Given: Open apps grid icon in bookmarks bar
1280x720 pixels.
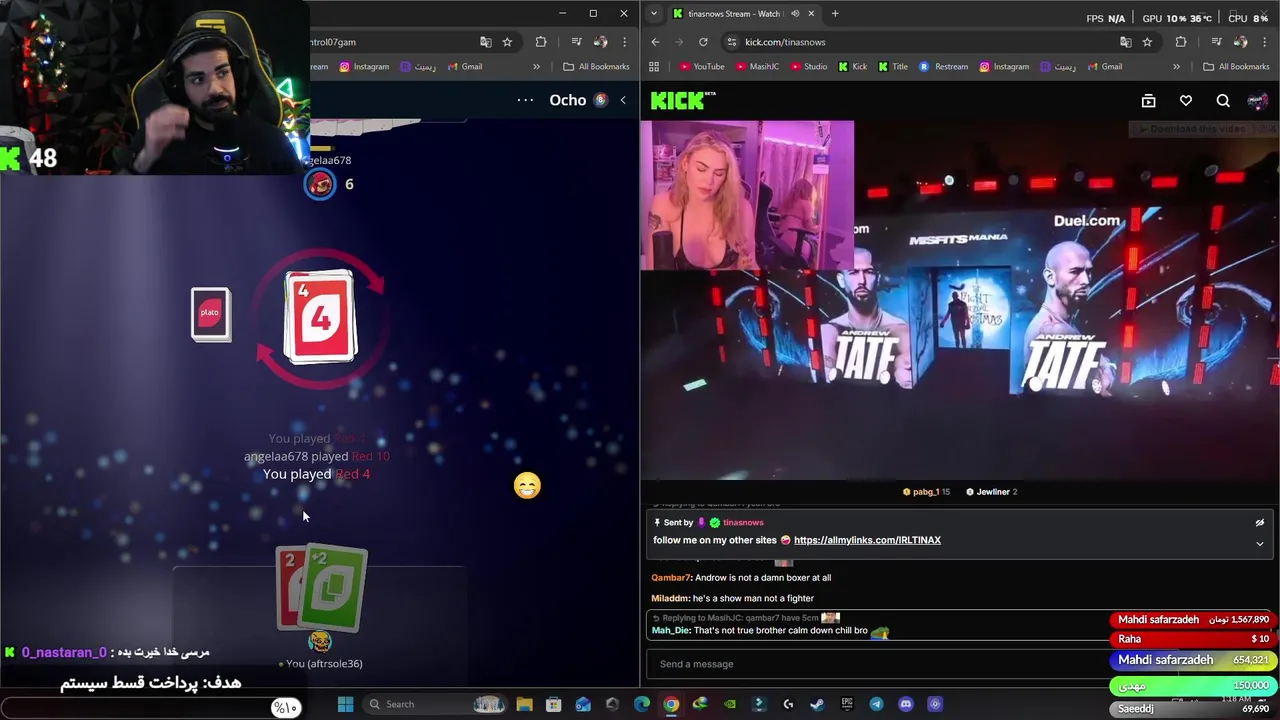Looking at the screenshot, I should tap(654, 67).
